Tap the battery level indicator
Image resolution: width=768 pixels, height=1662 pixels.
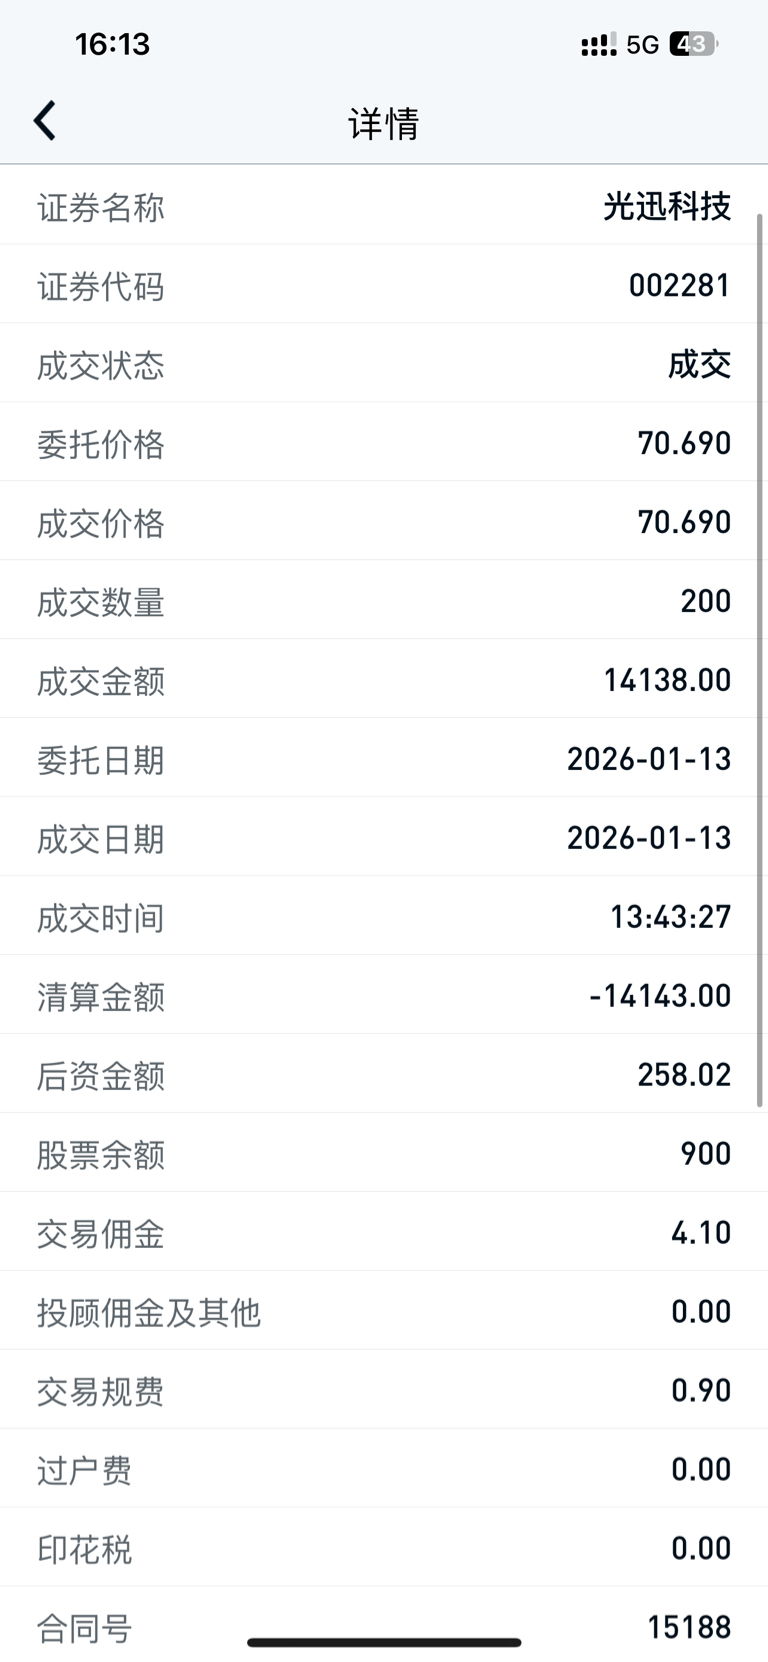[693, 45]
